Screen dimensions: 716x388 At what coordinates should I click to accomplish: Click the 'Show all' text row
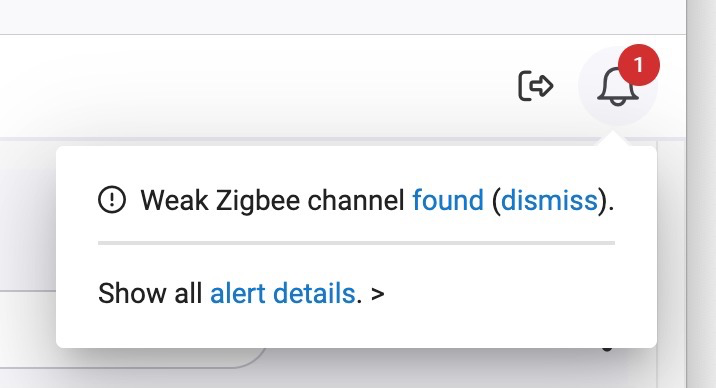pos(241,293)
